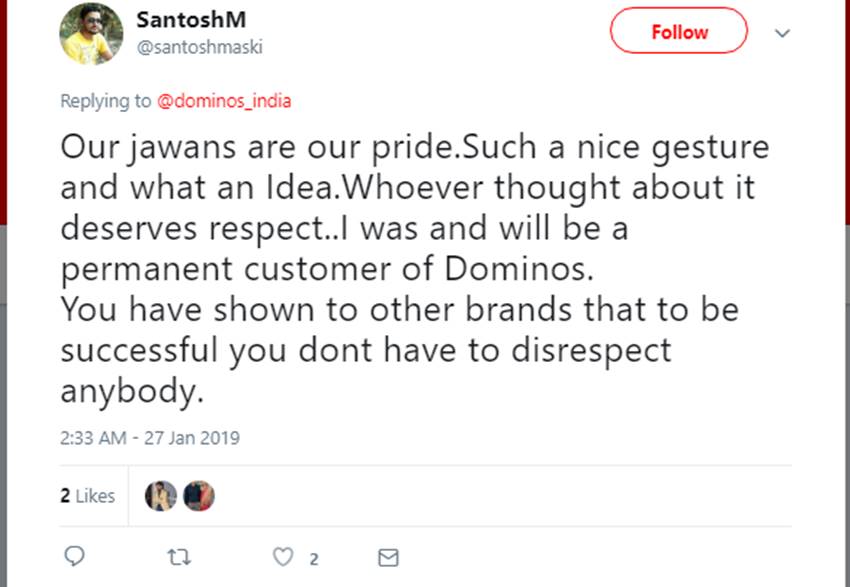Expand the tweet options chevron menu
The image size is (850, 587).
click(783, 33)
